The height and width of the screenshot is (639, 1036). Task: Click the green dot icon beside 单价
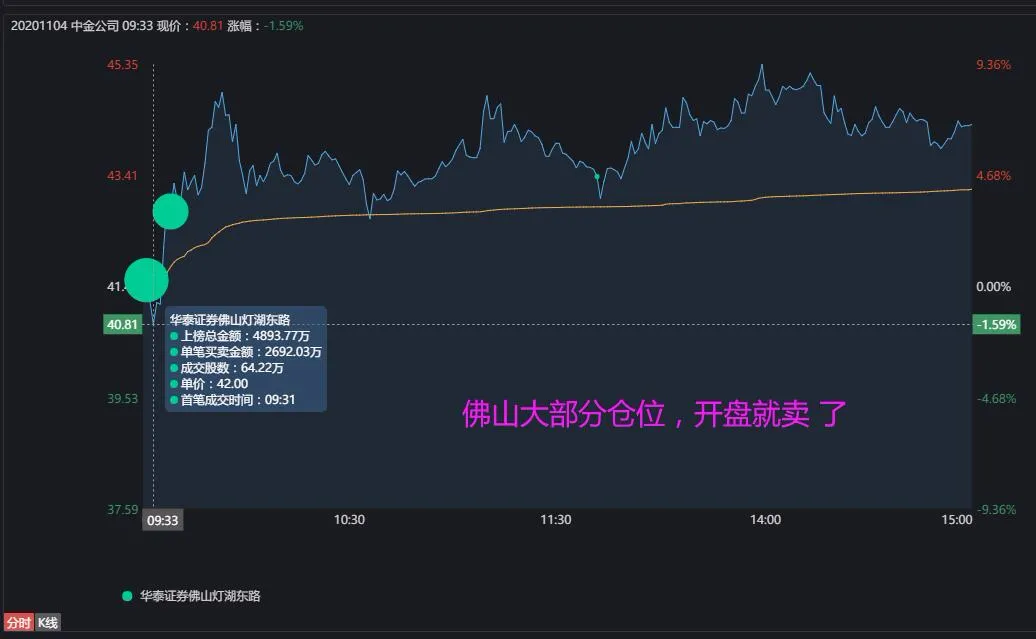[x=173, y=383]
